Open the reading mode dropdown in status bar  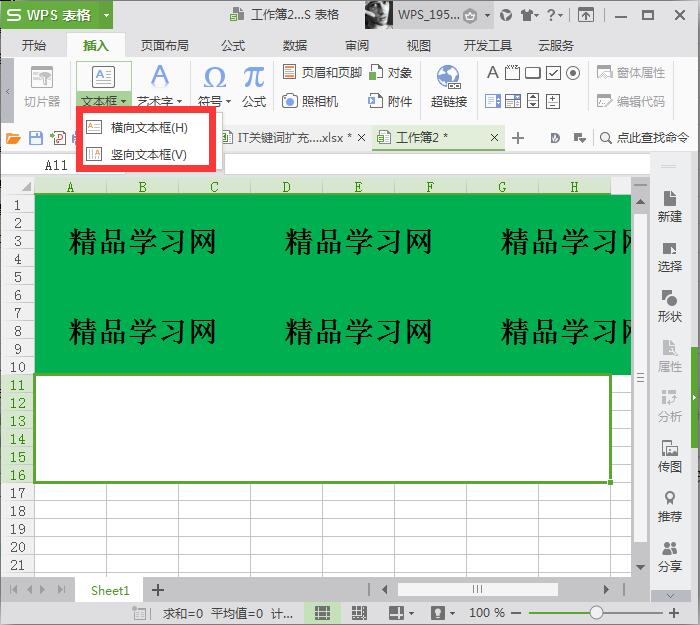411,613
